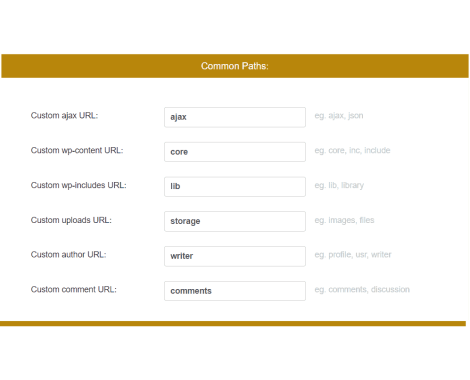This screenshot has width=470, height=380.
Task: Click the "Custom wp-content URL:" label
Action: coord(77,150)
